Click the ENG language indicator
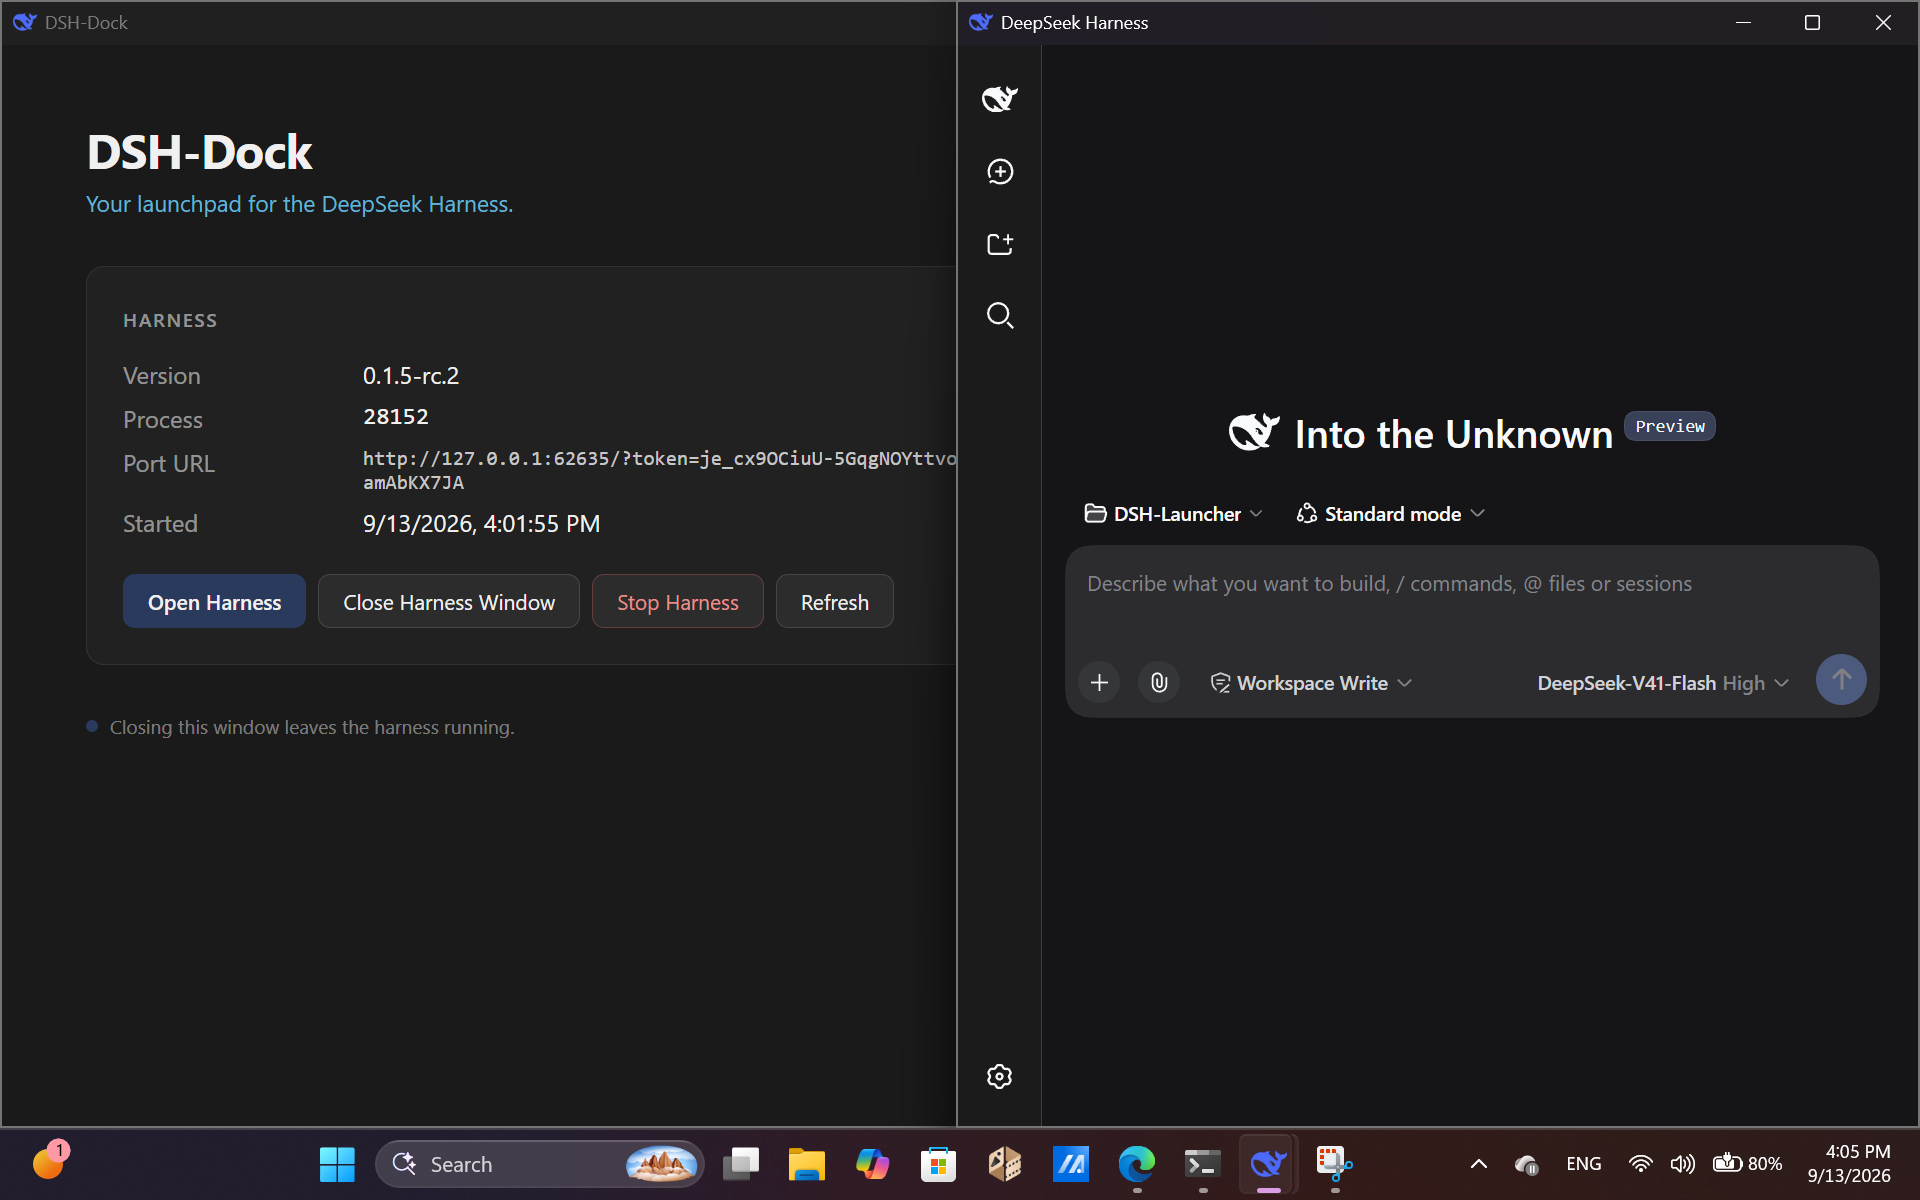 [x=1583, y=1164]
